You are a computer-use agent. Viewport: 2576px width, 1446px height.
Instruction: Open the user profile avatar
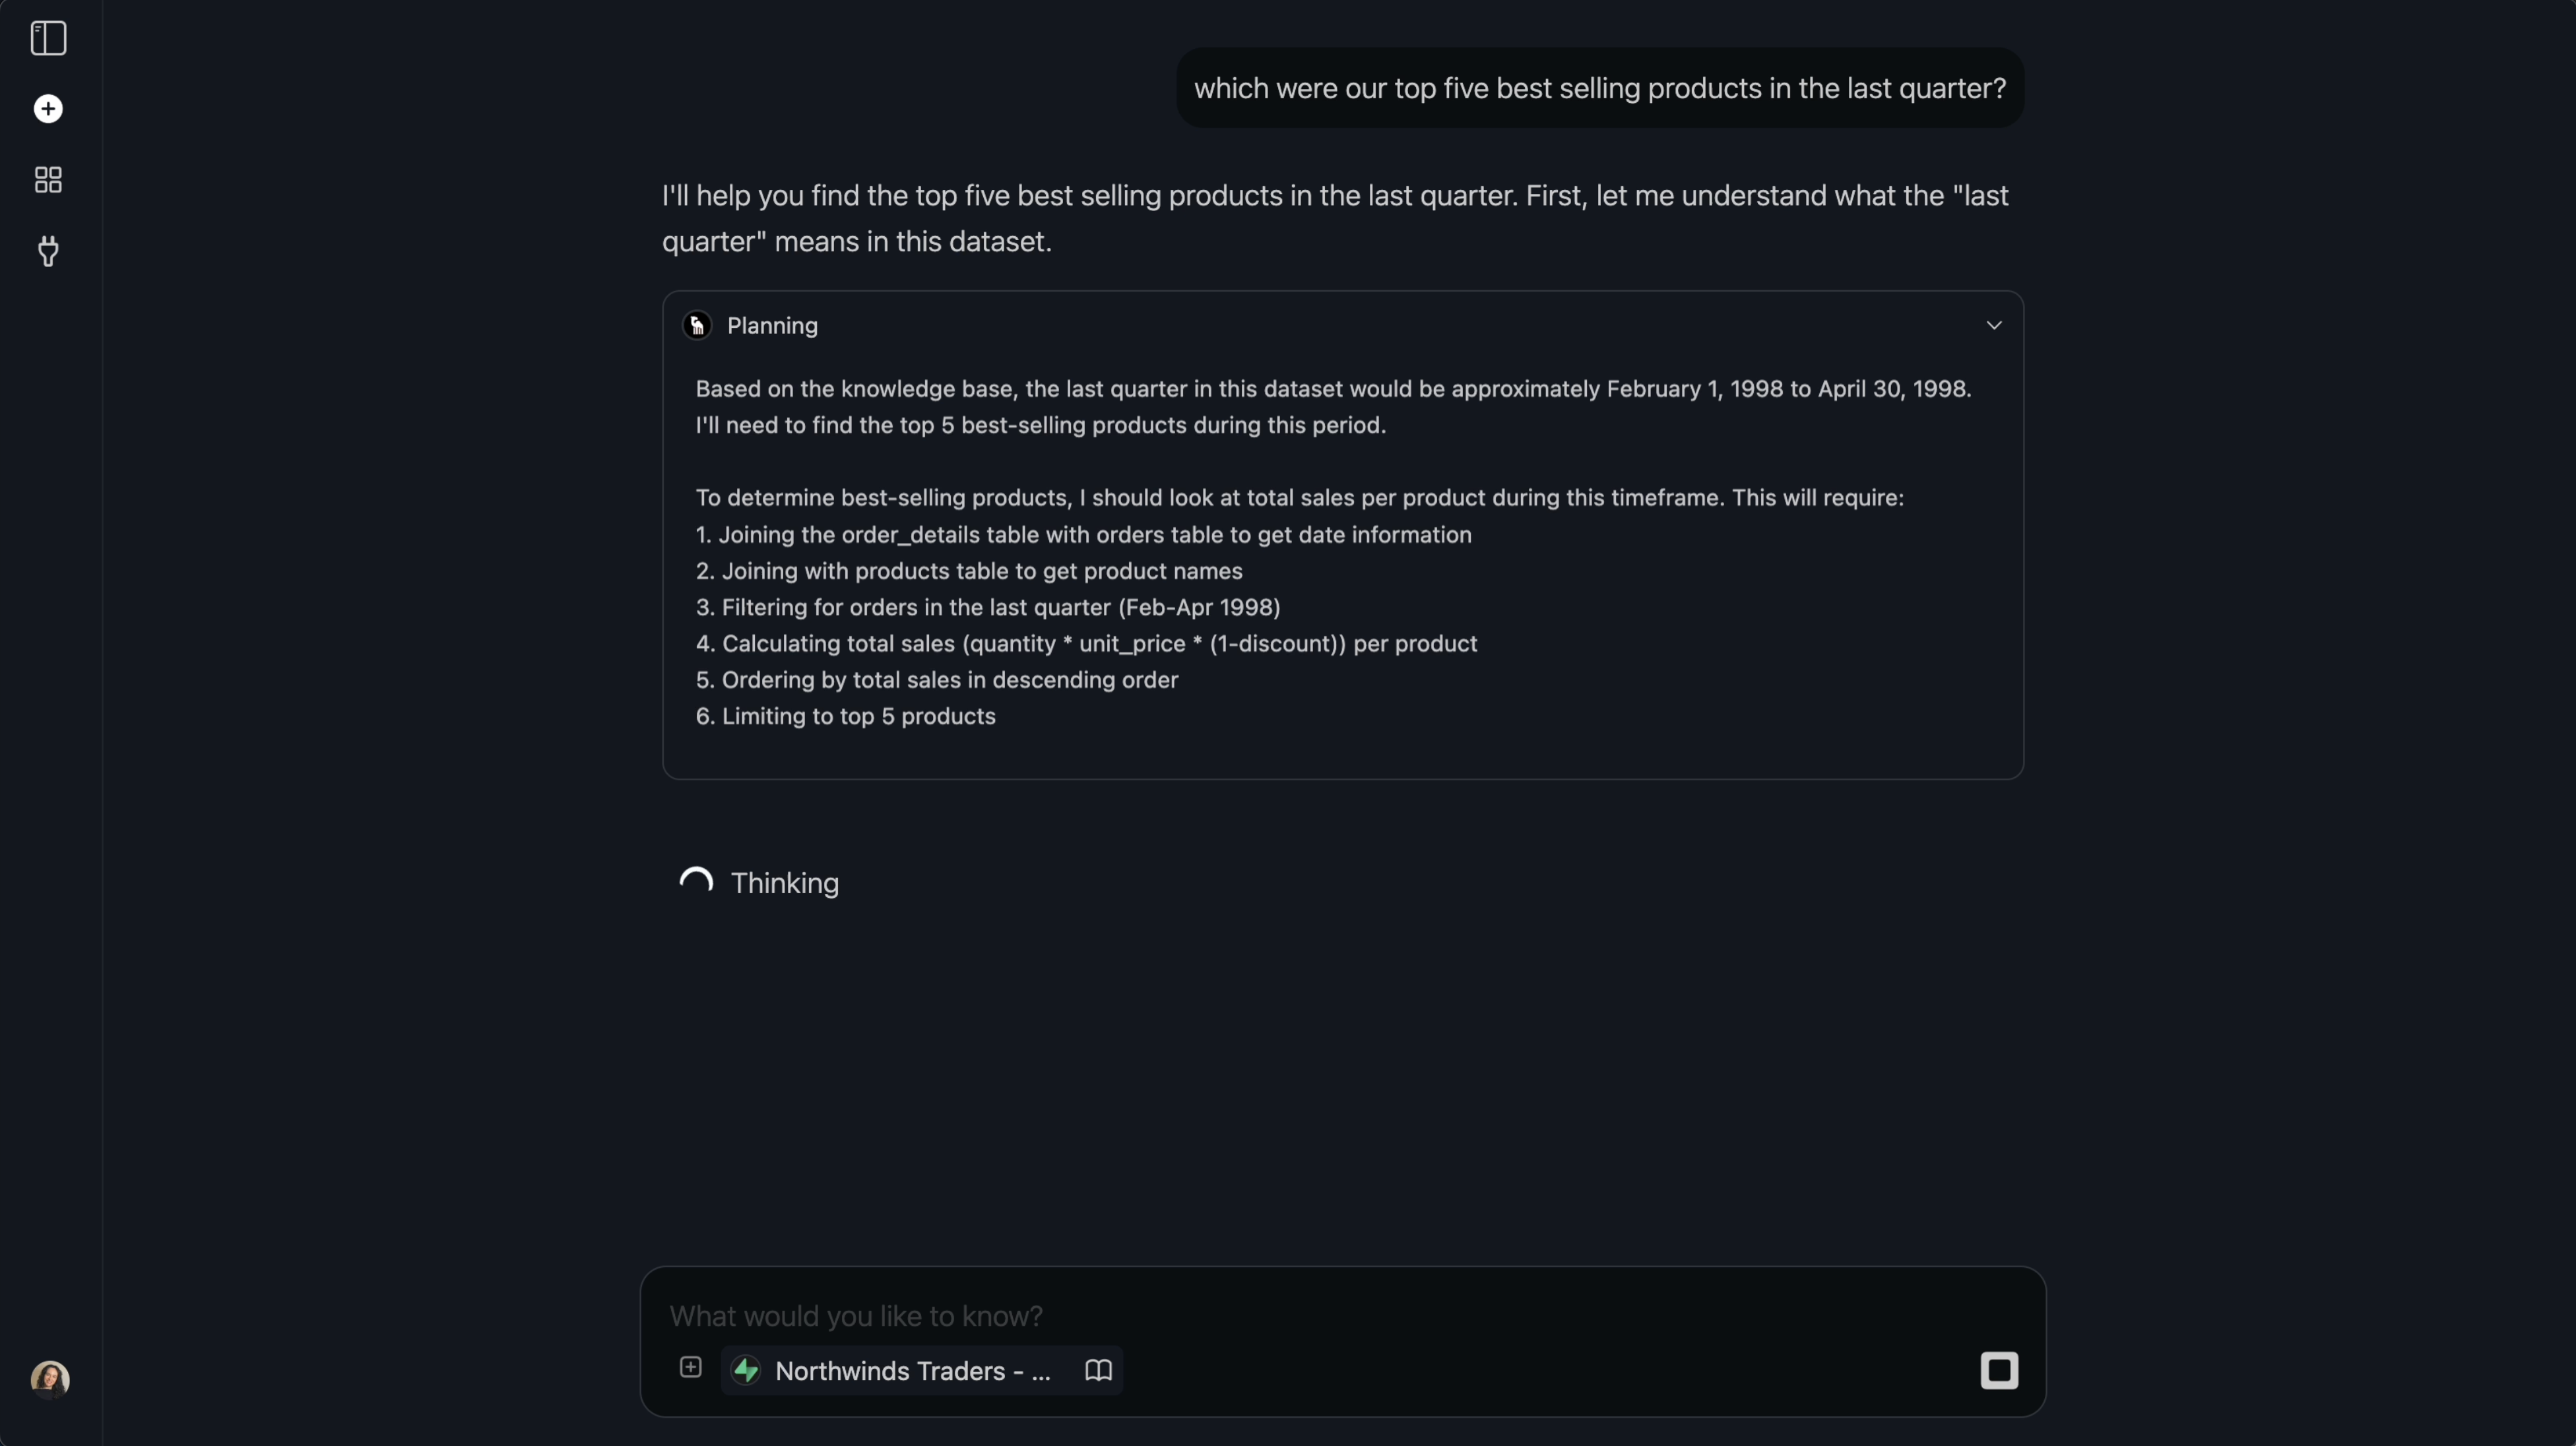coord(49,1379)
